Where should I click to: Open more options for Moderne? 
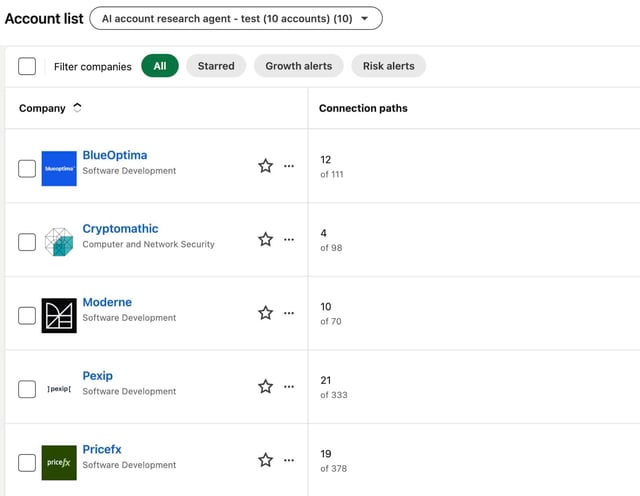coord(289,313)
